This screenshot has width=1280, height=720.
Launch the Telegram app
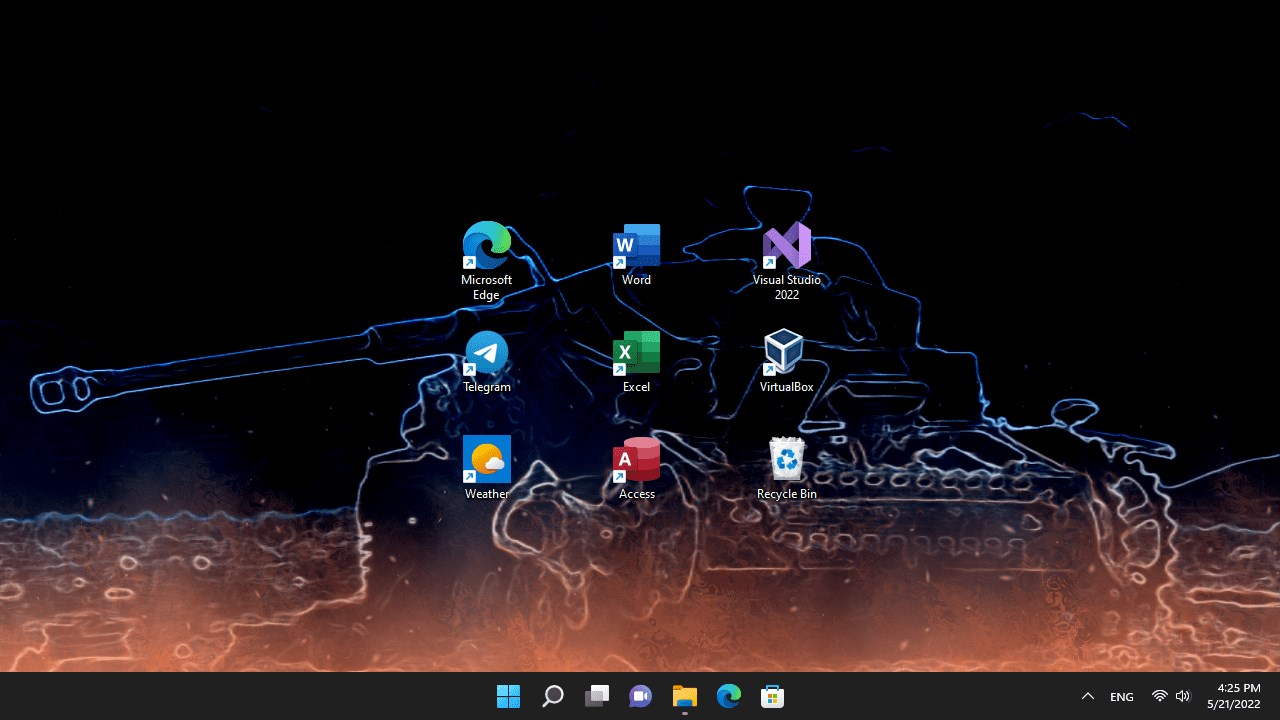(486, 350)
